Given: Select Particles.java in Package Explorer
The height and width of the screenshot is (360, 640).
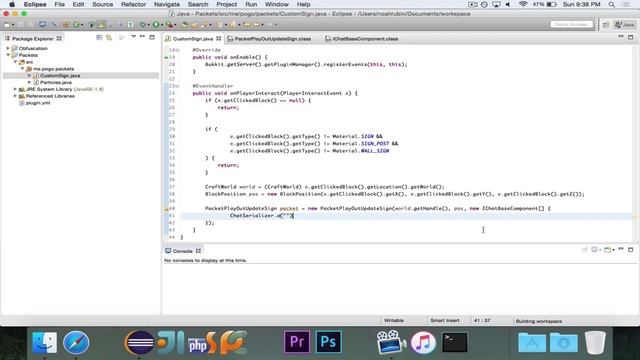Looking at the screenshot, I should pyautogui.click(x=56, y=82).
